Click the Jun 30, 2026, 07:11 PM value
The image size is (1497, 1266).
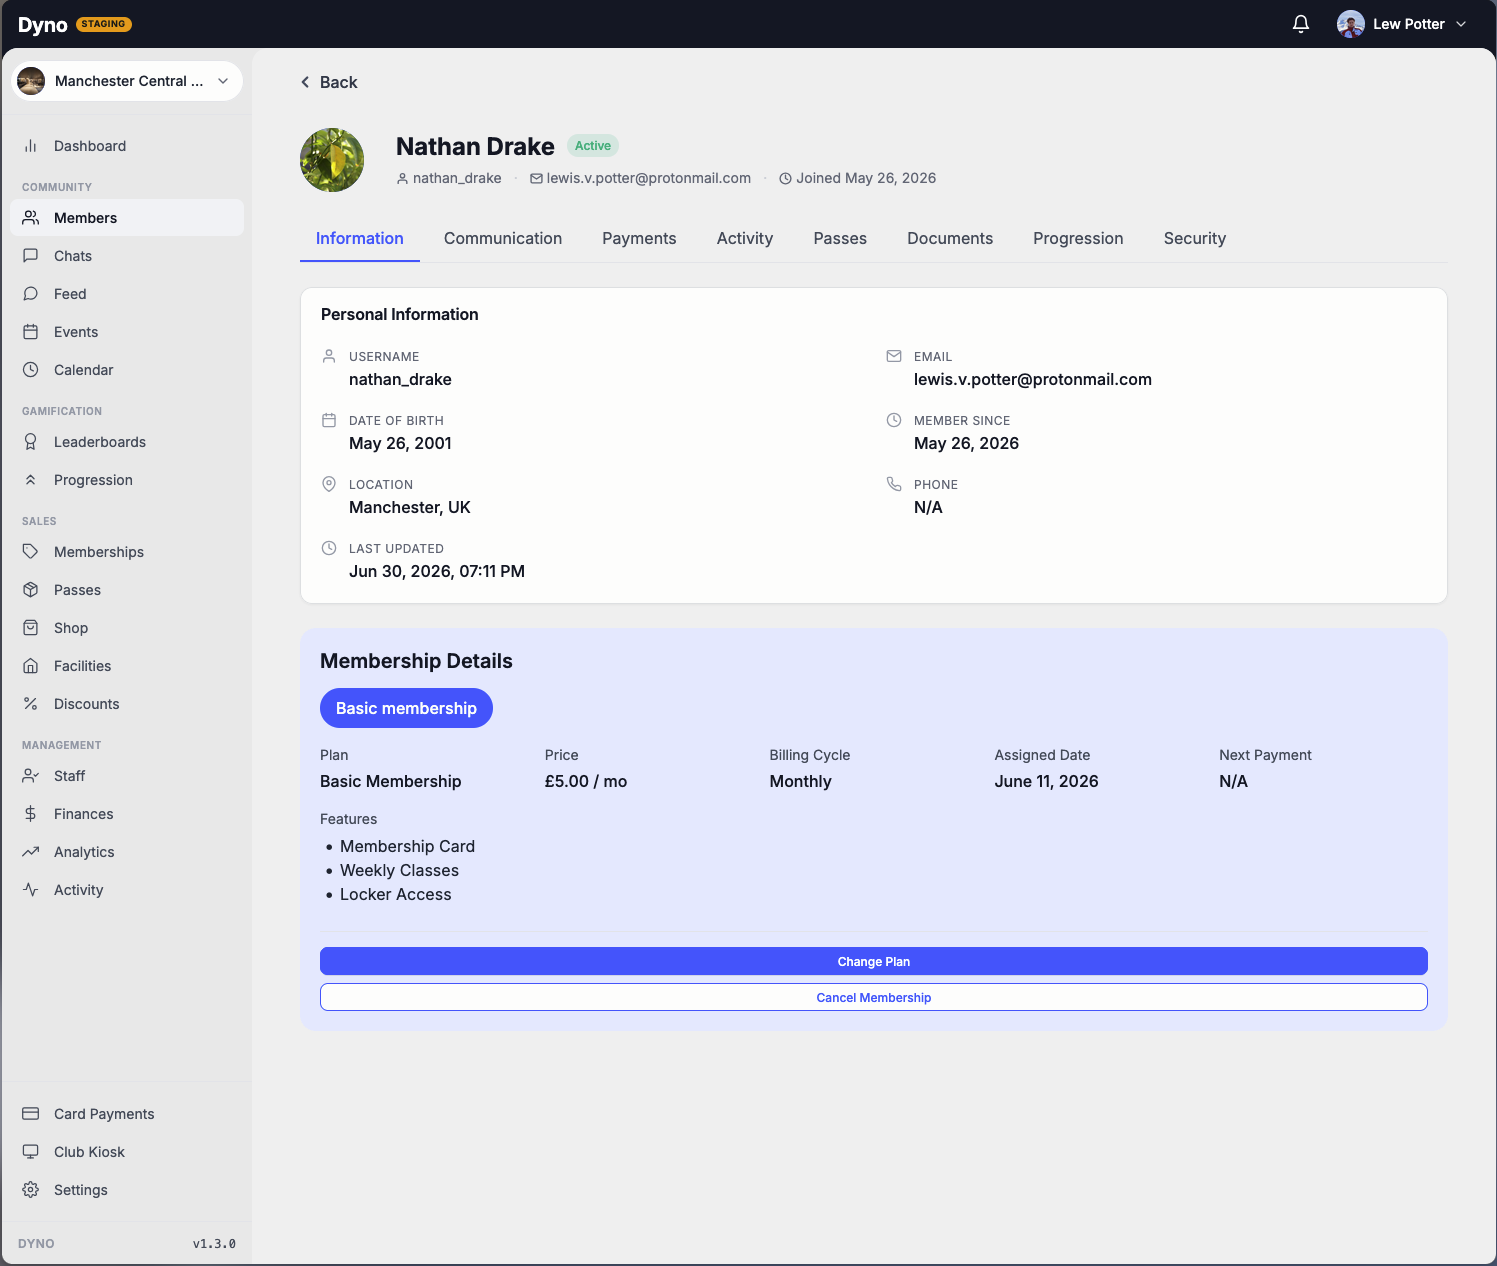[x=437, y=571]
